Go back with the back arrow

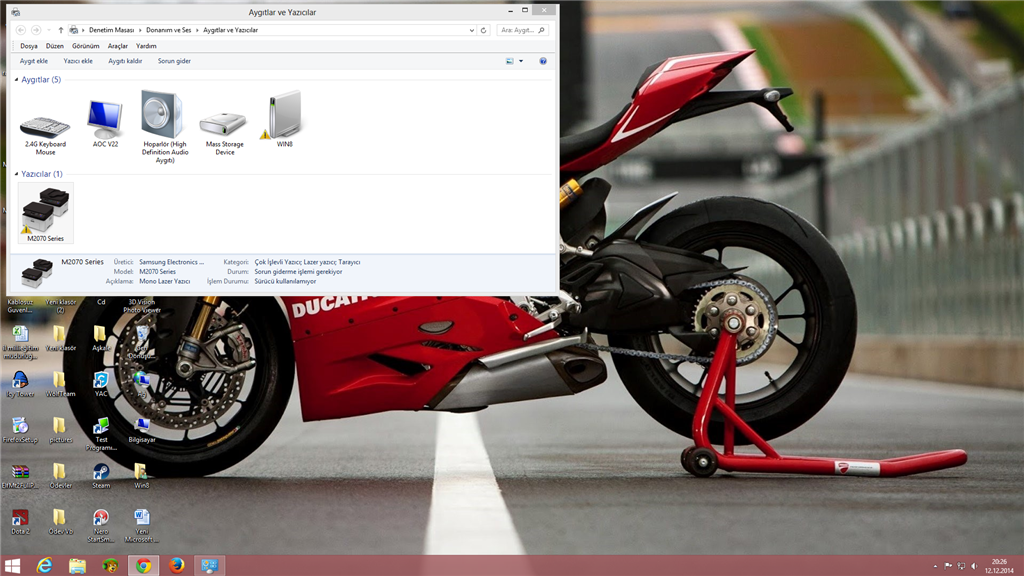coord(21,30)
